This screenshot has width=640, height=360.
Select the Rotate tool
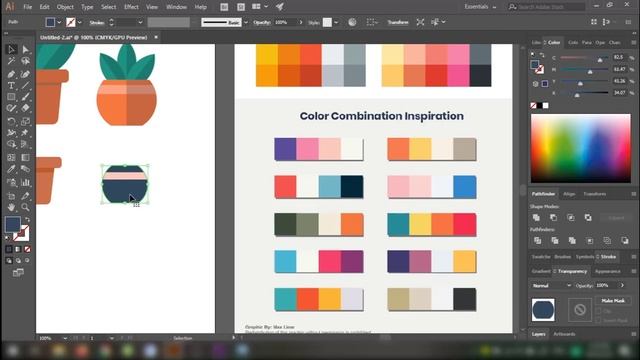11,121
